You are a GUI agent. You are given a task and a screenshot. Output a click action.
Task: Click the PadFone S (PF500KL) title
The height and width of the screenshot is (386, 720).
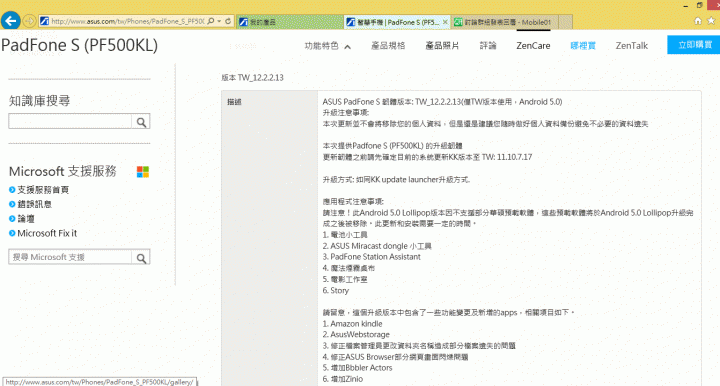coord(79,45)
